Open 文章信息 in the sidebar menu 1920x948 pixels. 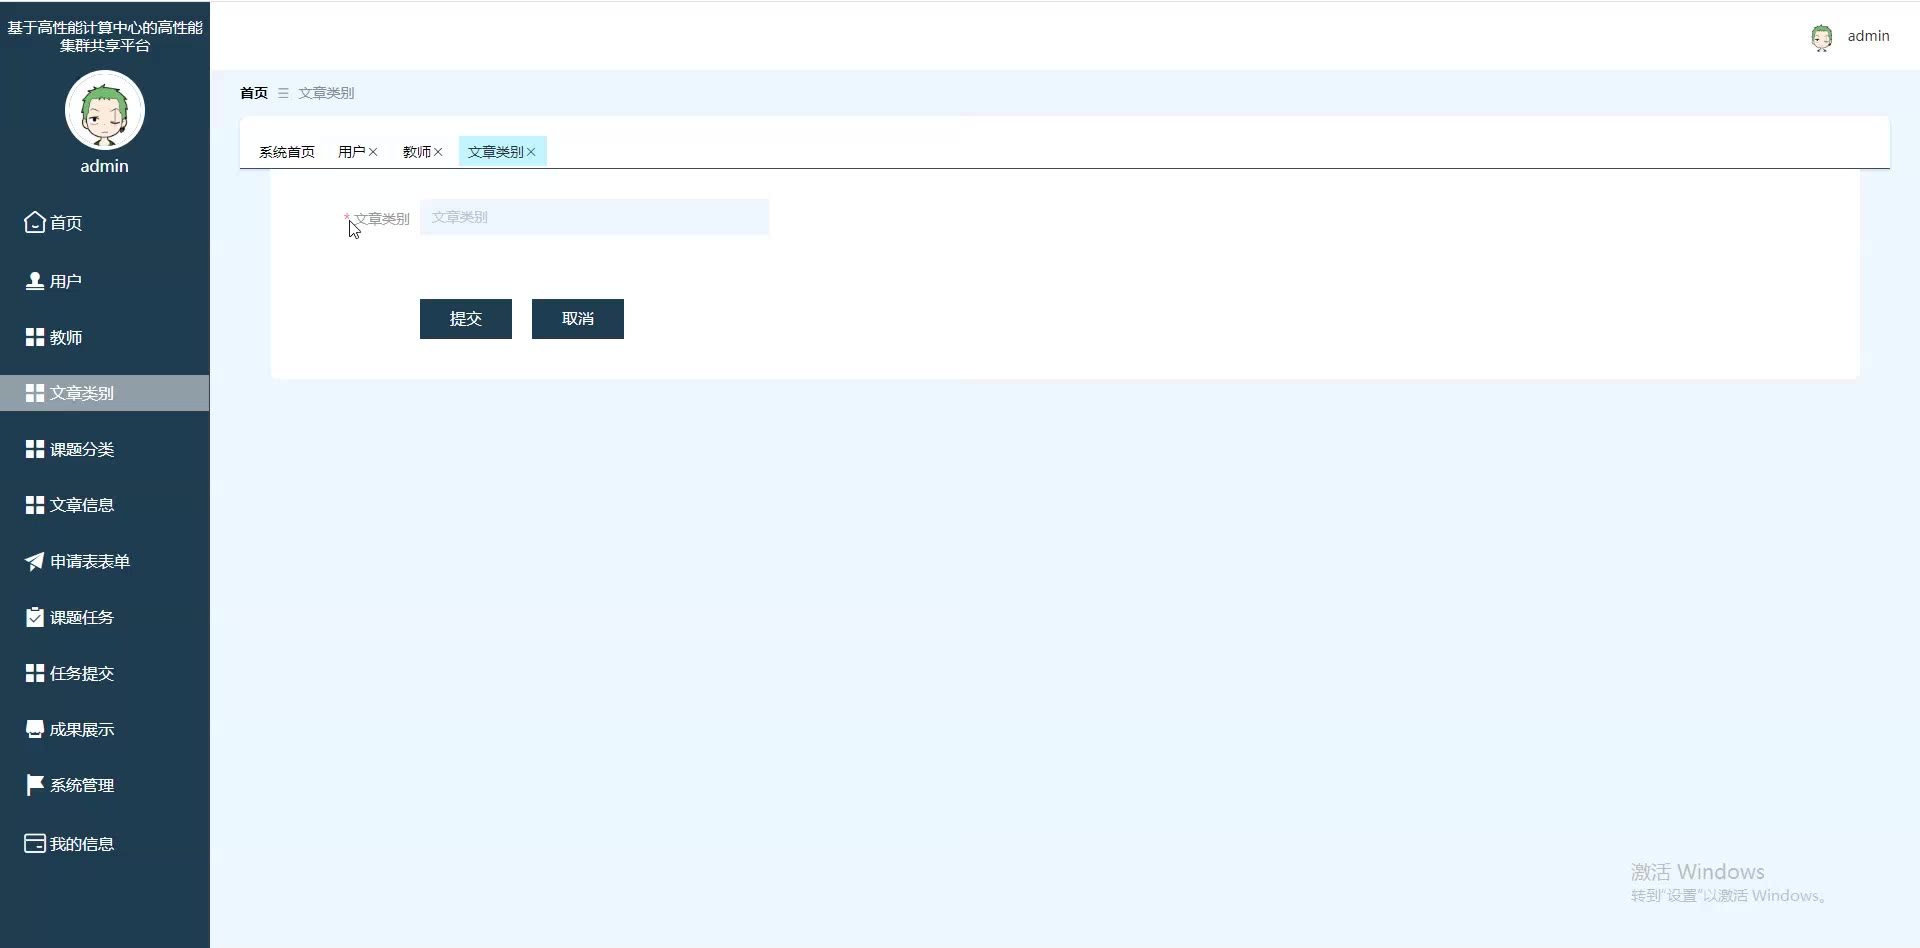tap(105, 505)
